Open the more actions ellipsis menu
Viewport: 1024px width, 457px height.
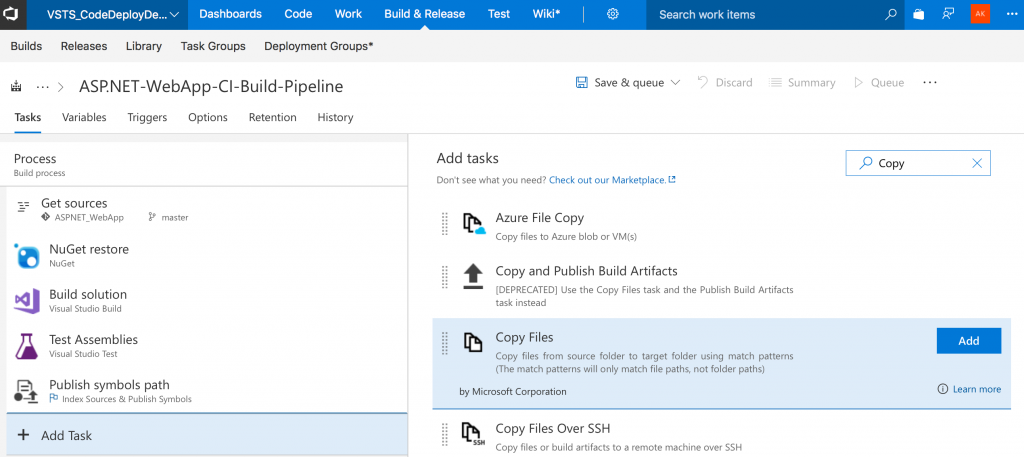(x=930, y=83)
